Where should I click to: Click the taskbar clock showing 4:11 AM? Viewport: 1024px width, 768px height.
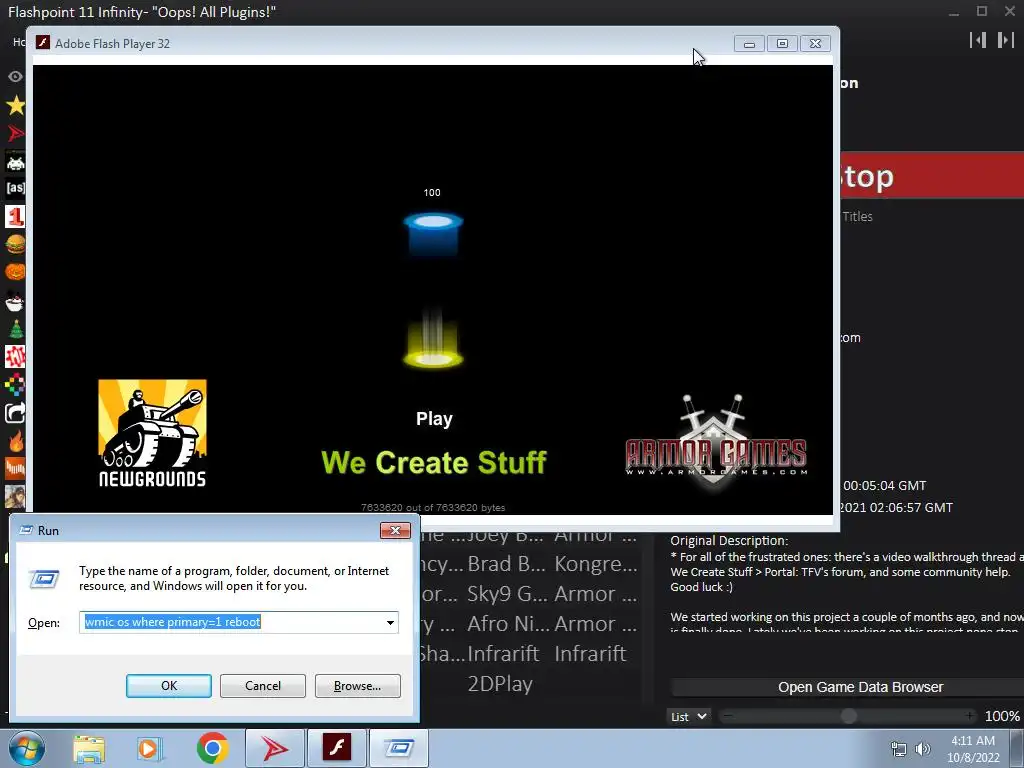click(x=973, y=749)
